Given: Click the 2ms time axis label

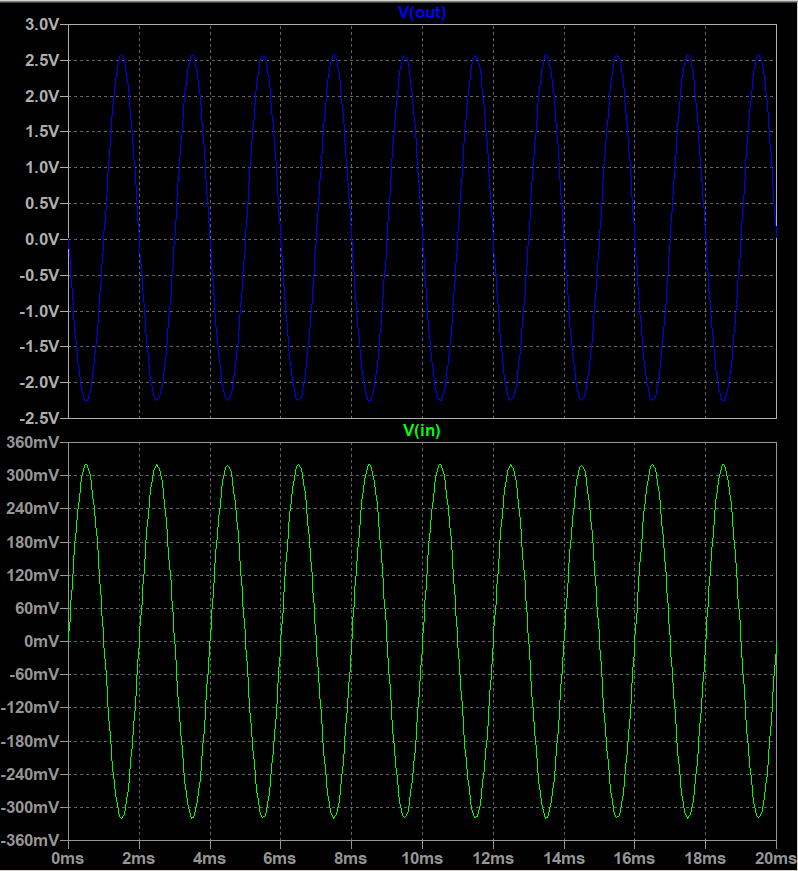Looking at the screenshot, I should pos(138,859).
